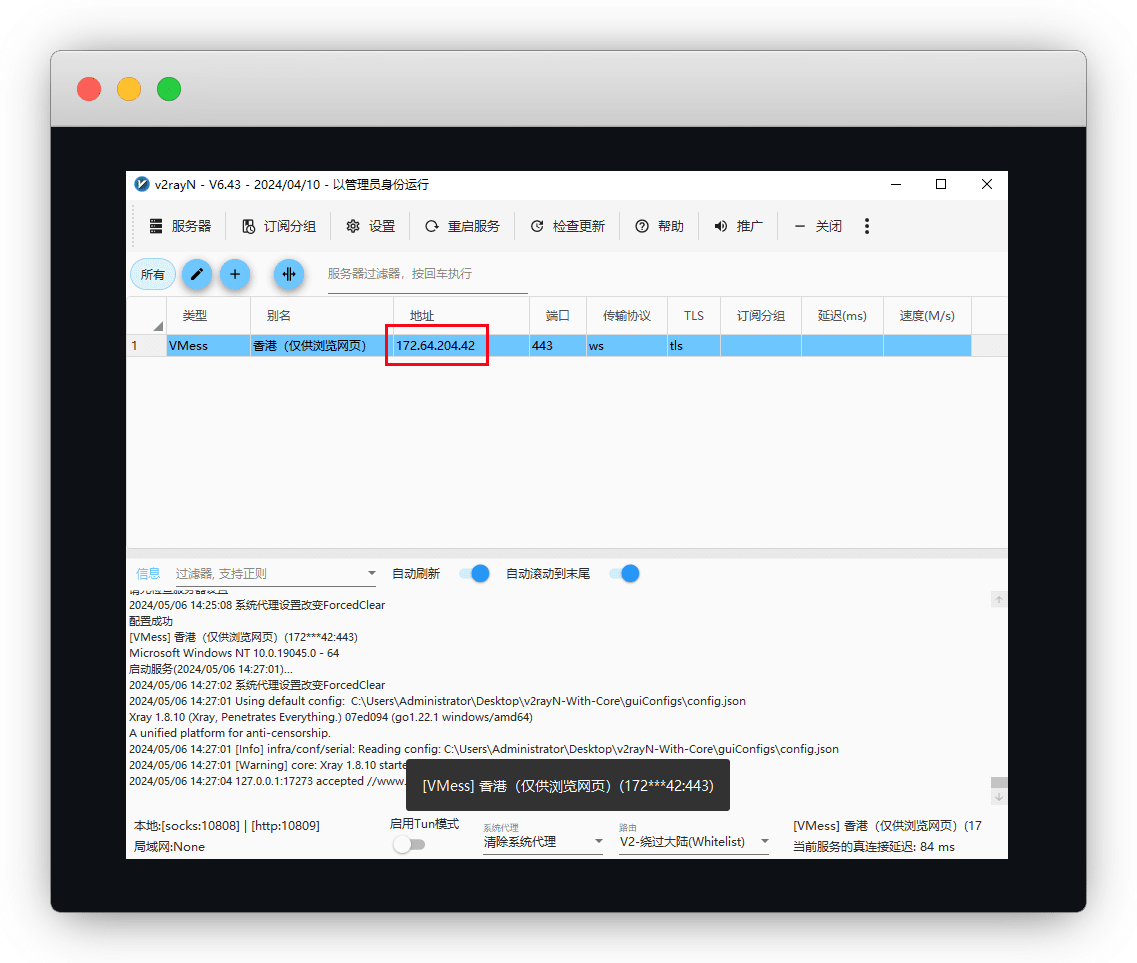Open the 检查更新 menu
The image size is (1137, 963).
(567, 226)
